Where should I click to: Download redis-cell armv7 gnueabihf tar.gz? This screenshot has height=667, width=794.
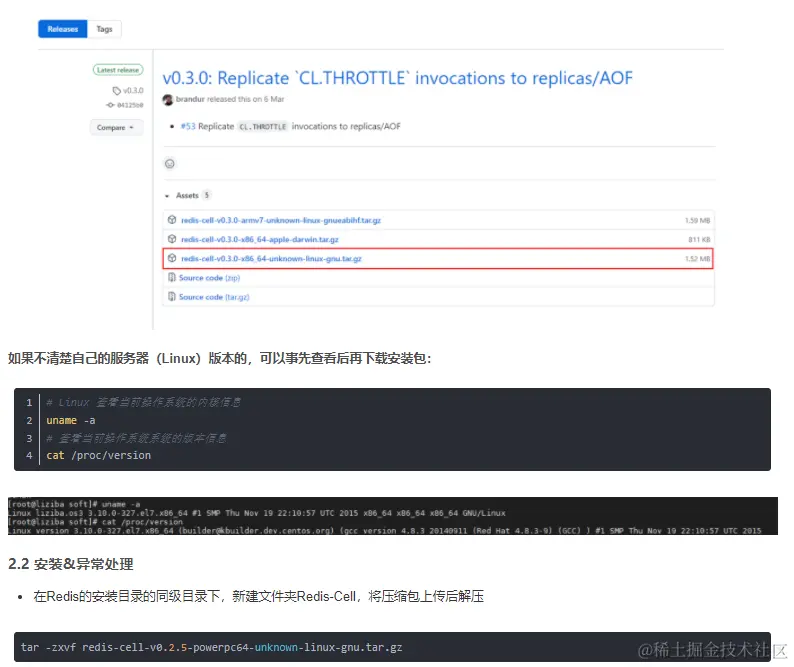click(281, 220)
